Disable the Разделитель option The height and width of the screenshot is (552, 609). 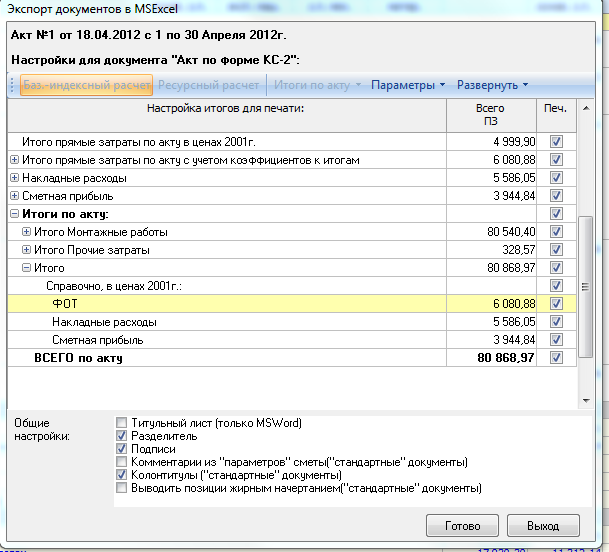(122, 435)
